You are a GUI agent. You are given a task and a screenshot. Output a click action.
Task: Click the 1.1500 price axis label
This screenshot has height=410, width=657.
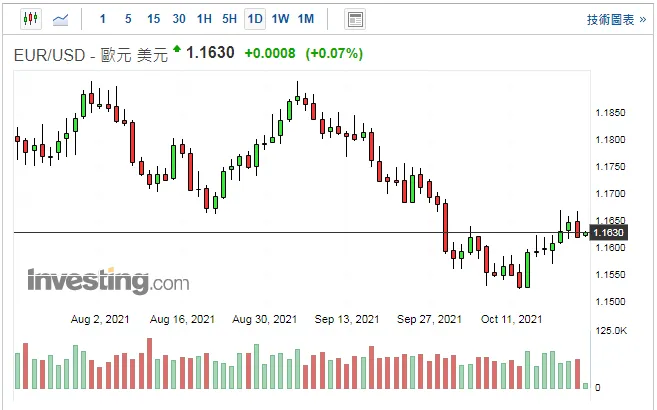point(610,302)
